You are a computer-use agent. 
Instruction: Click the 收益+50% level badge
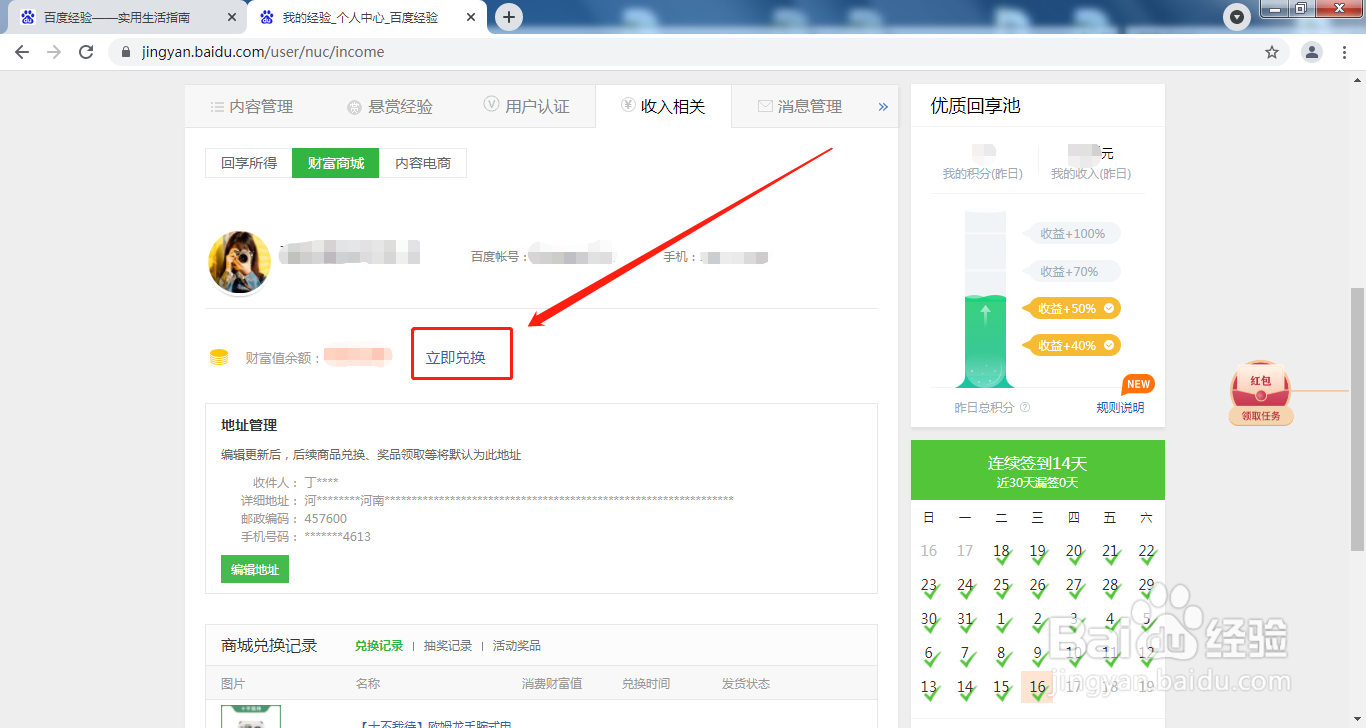[x=1071, y=308]
